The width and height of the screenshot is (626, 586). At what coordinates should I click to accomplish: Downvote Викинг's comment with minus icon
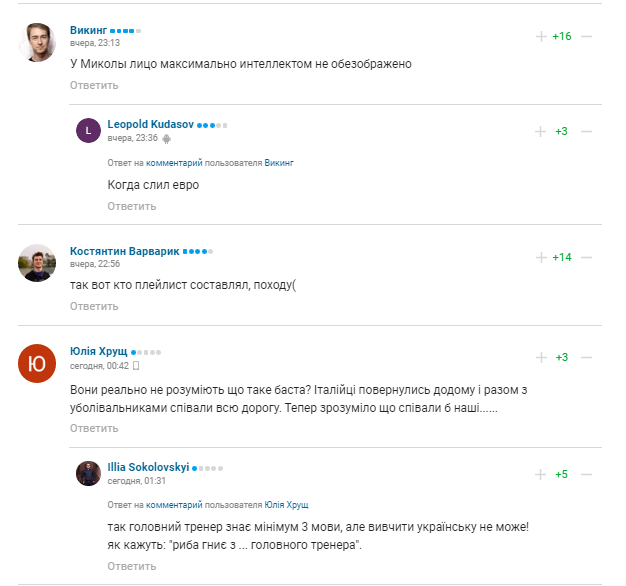[587, 36]
